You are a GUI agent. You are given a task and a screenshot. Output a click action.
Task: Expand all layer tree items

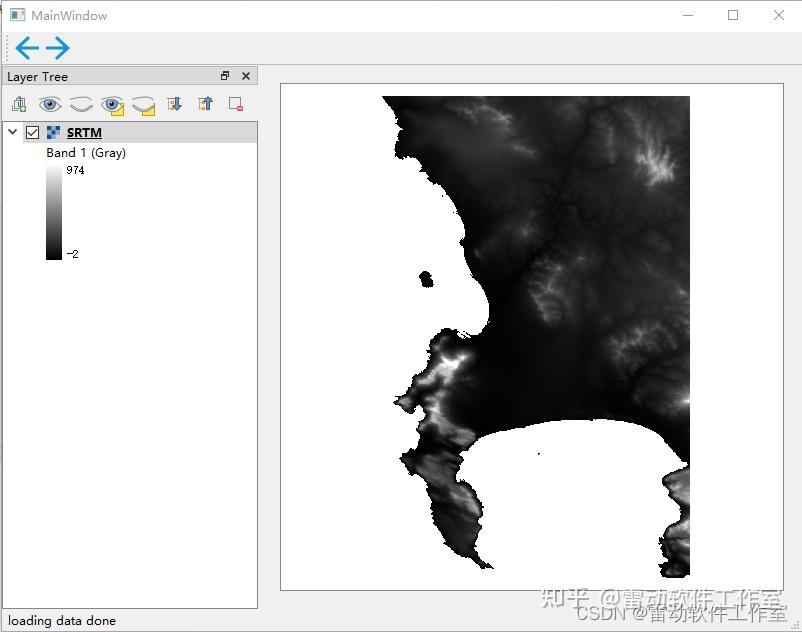tap(174, 104)
